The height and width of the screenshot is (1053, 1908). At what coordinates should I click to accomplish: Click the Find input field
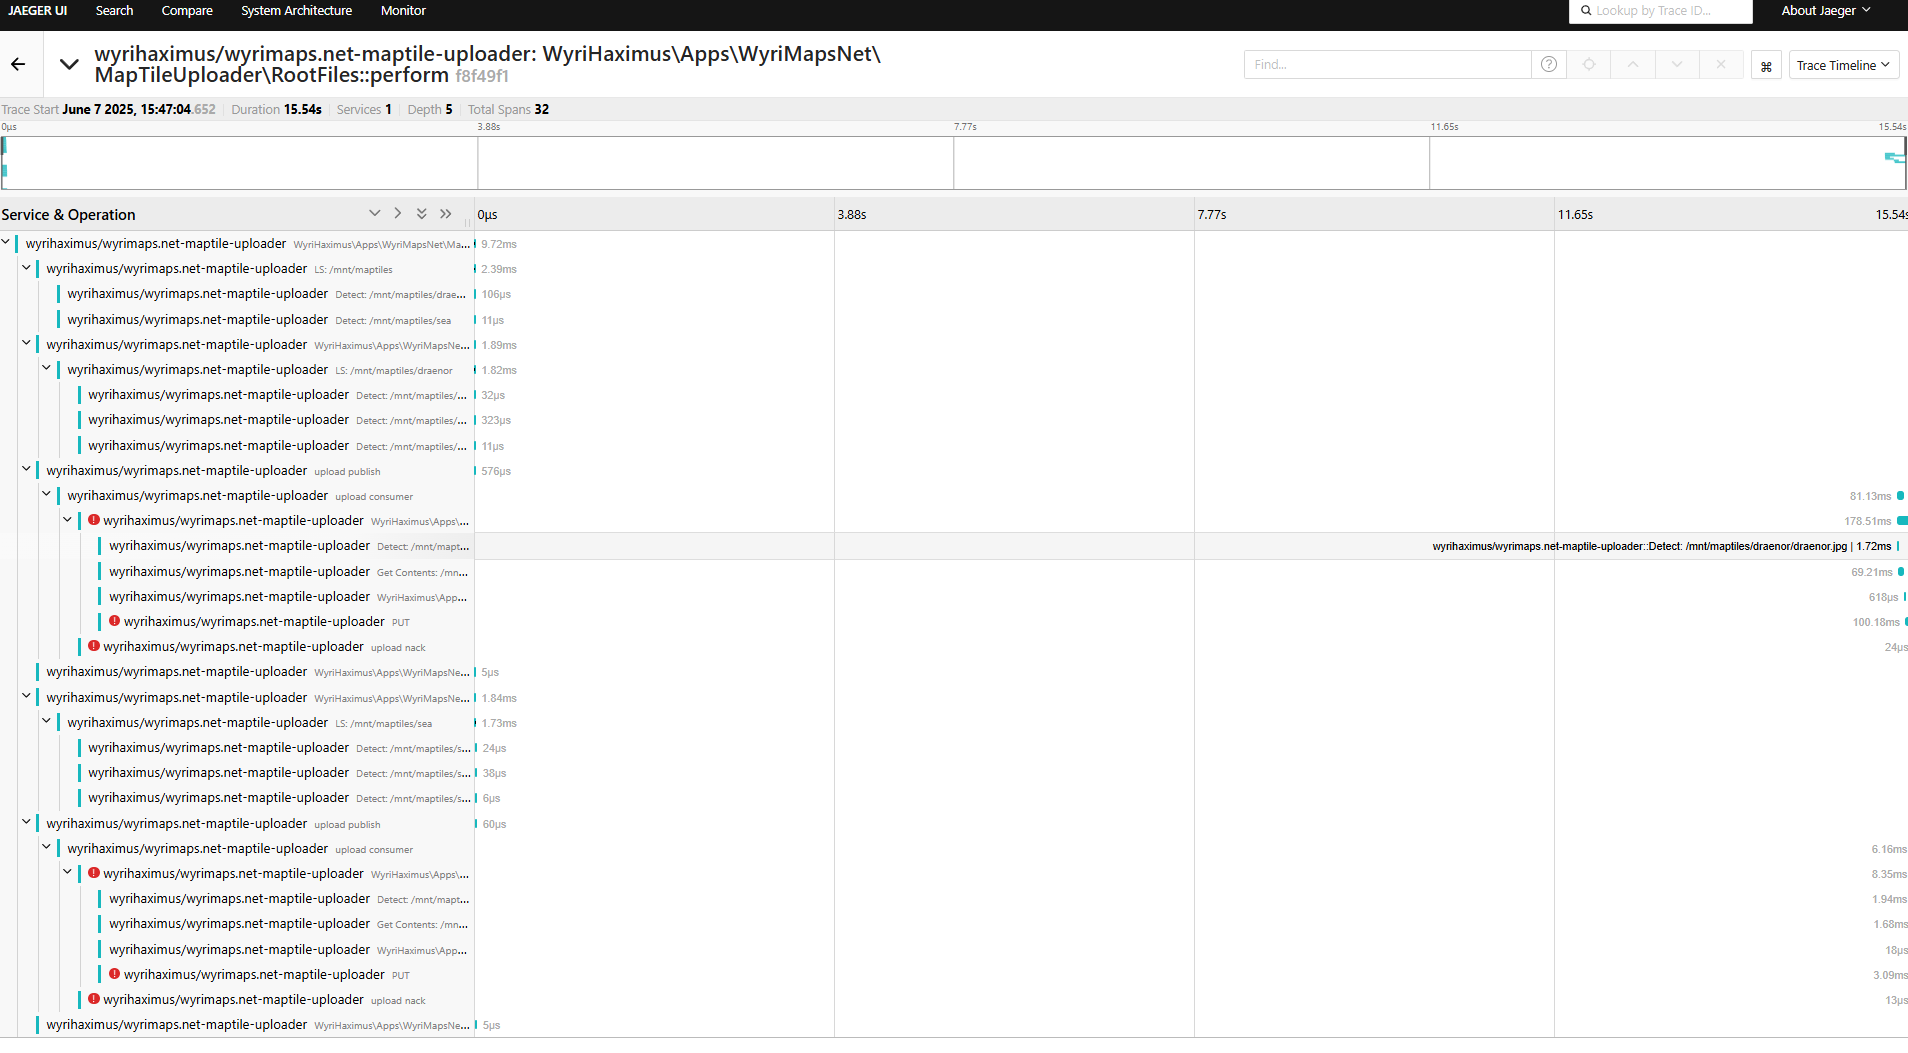[1387, 65]
